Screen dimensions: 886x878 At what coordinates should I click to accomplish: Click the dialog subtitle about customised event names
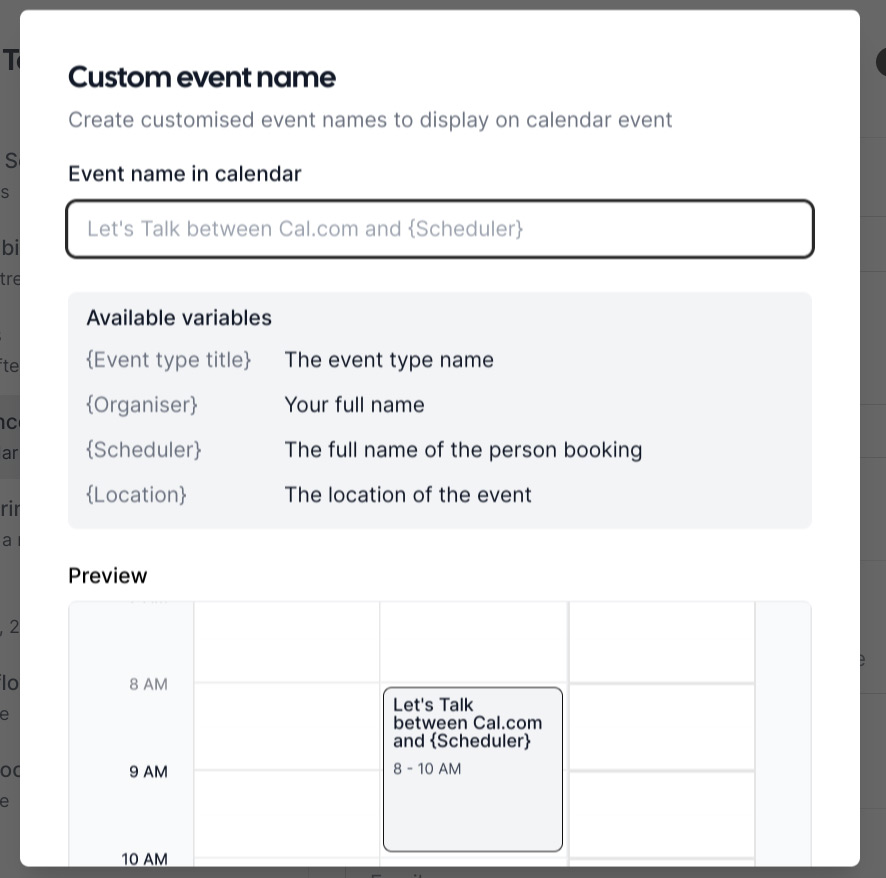(370, 120)
